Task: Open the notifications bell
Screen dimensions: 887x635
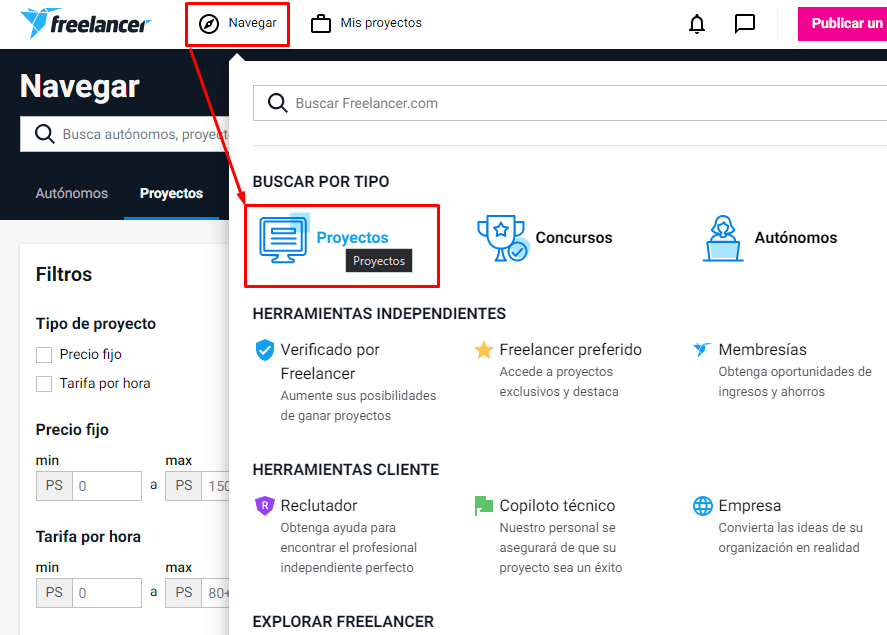Action: (x=697, y=24)
